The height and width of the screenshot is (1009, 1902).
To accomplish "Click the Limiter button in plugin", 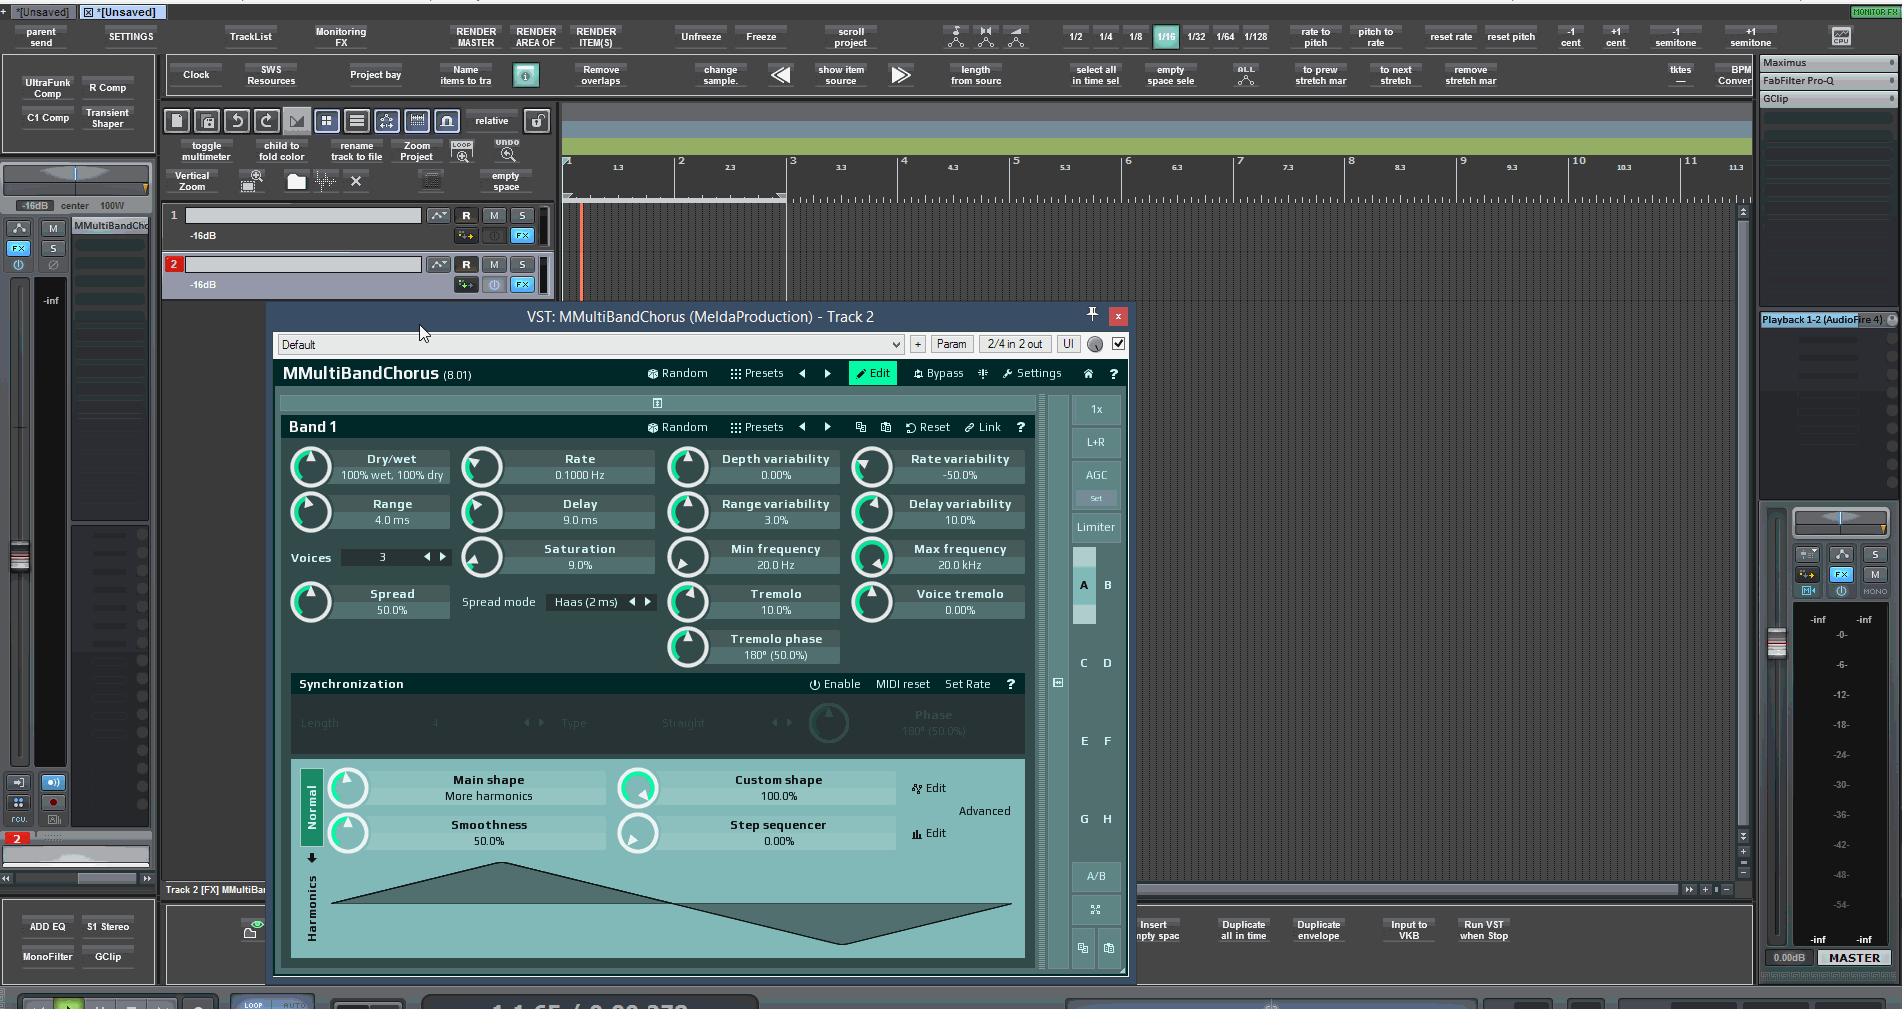I will click(1095, 528).
